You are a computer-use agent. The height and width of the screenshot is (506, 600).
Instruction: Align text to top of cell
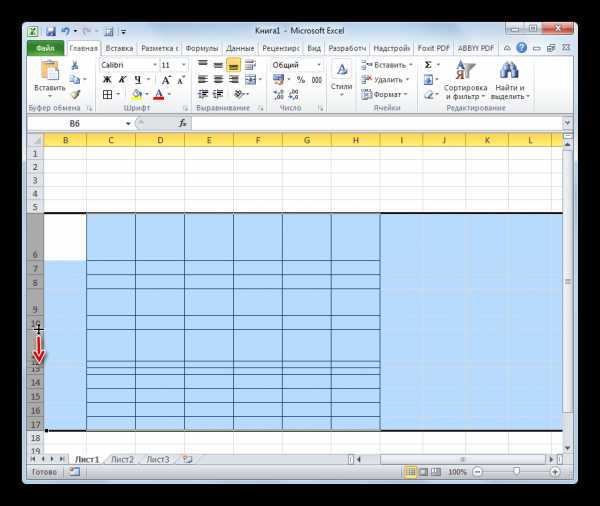pos(203,65)
